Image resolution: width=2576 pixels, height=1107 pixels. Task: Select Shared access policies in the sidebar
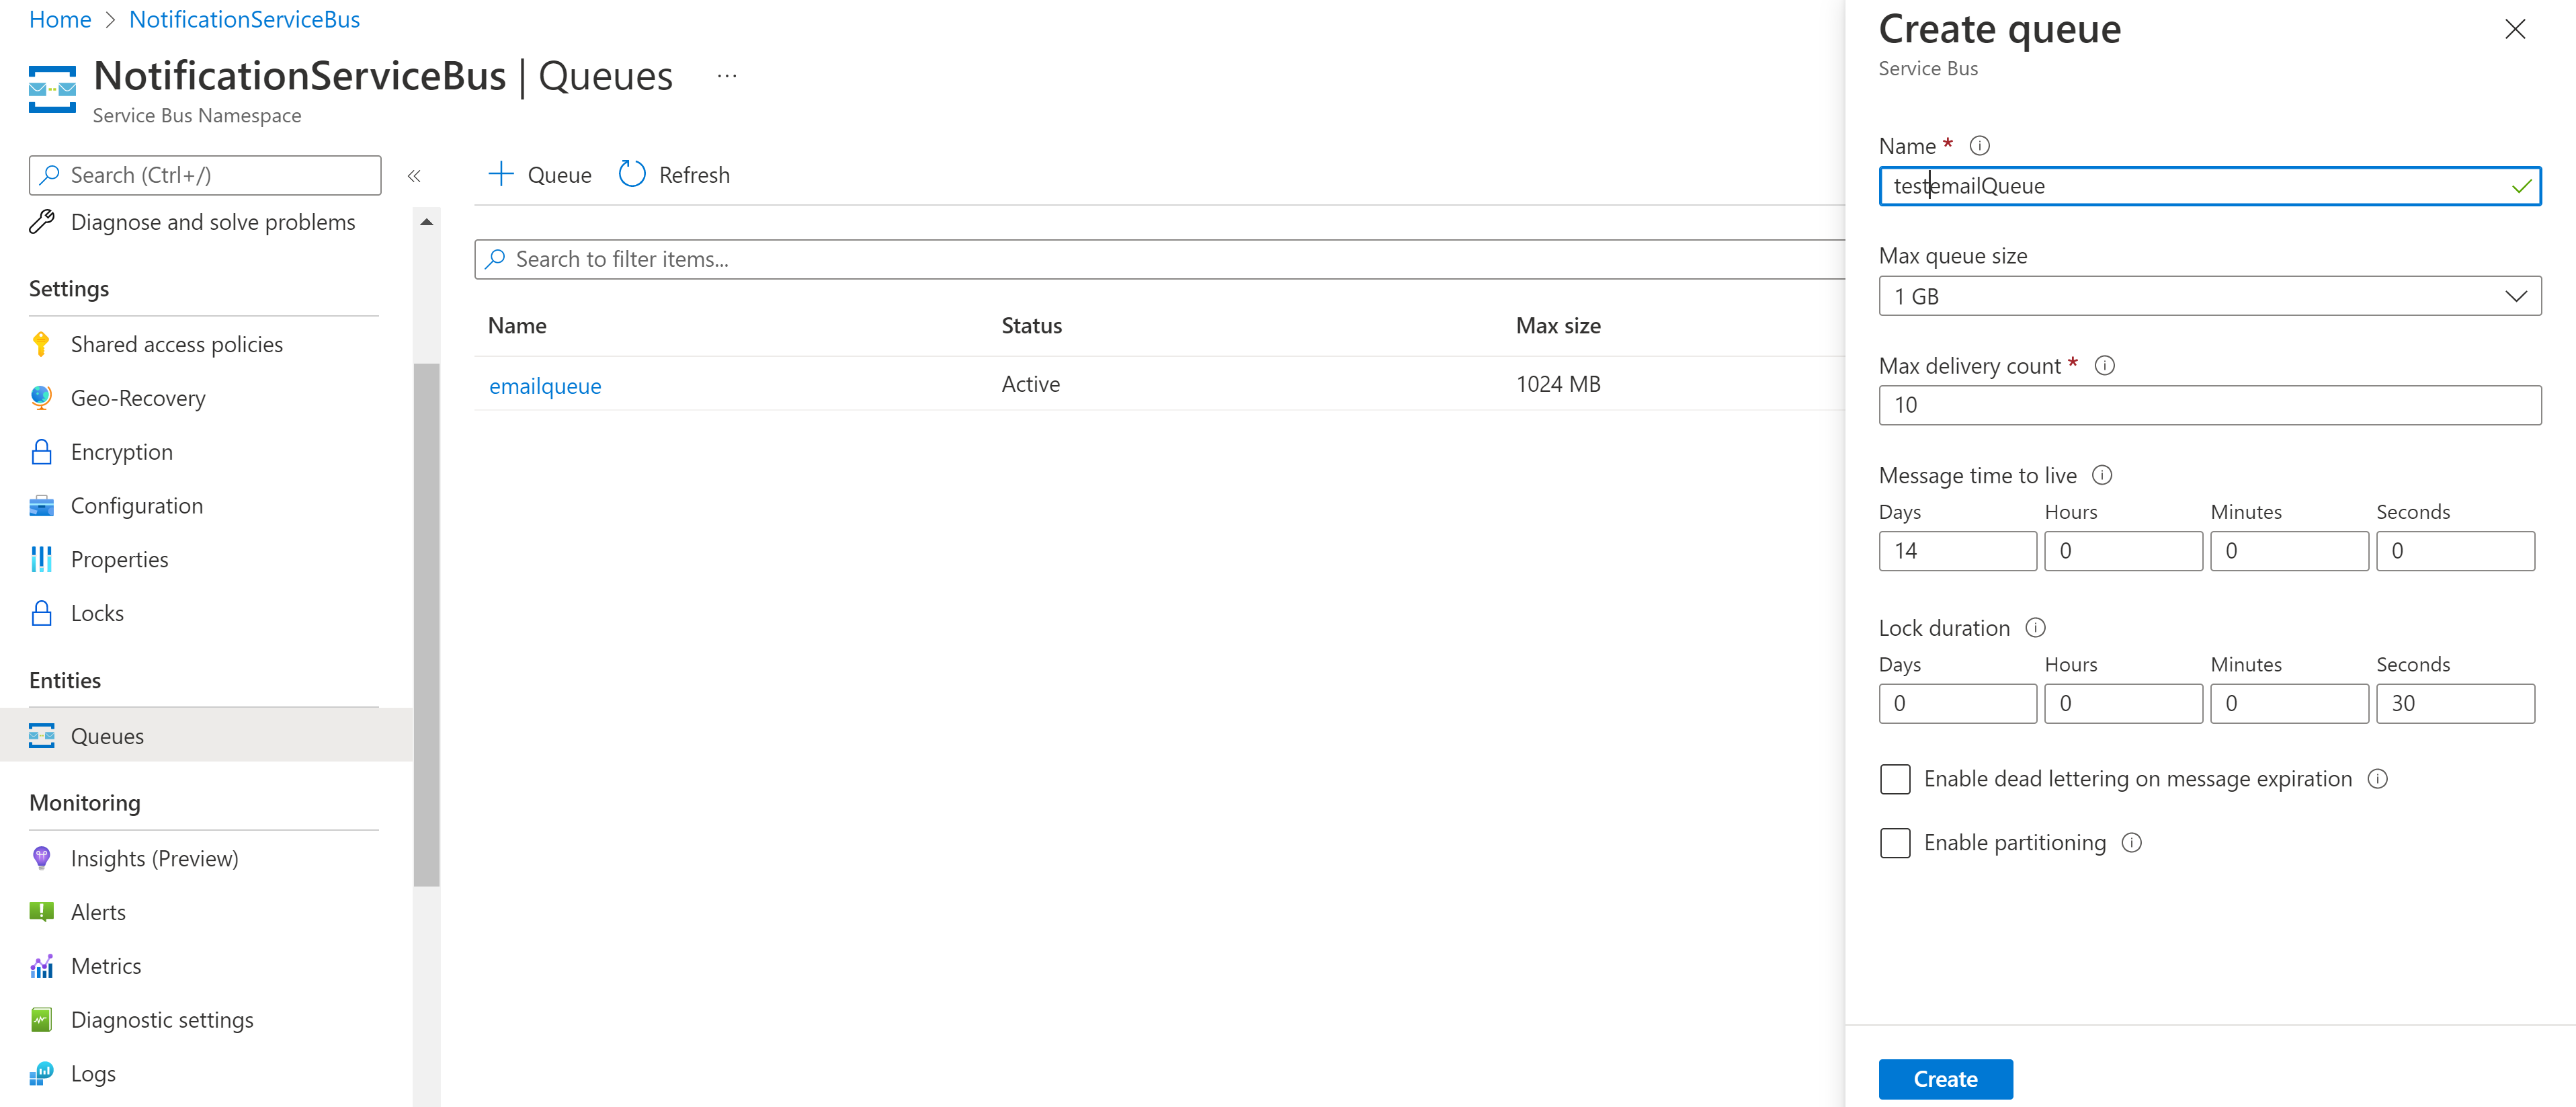click(176, 343)
